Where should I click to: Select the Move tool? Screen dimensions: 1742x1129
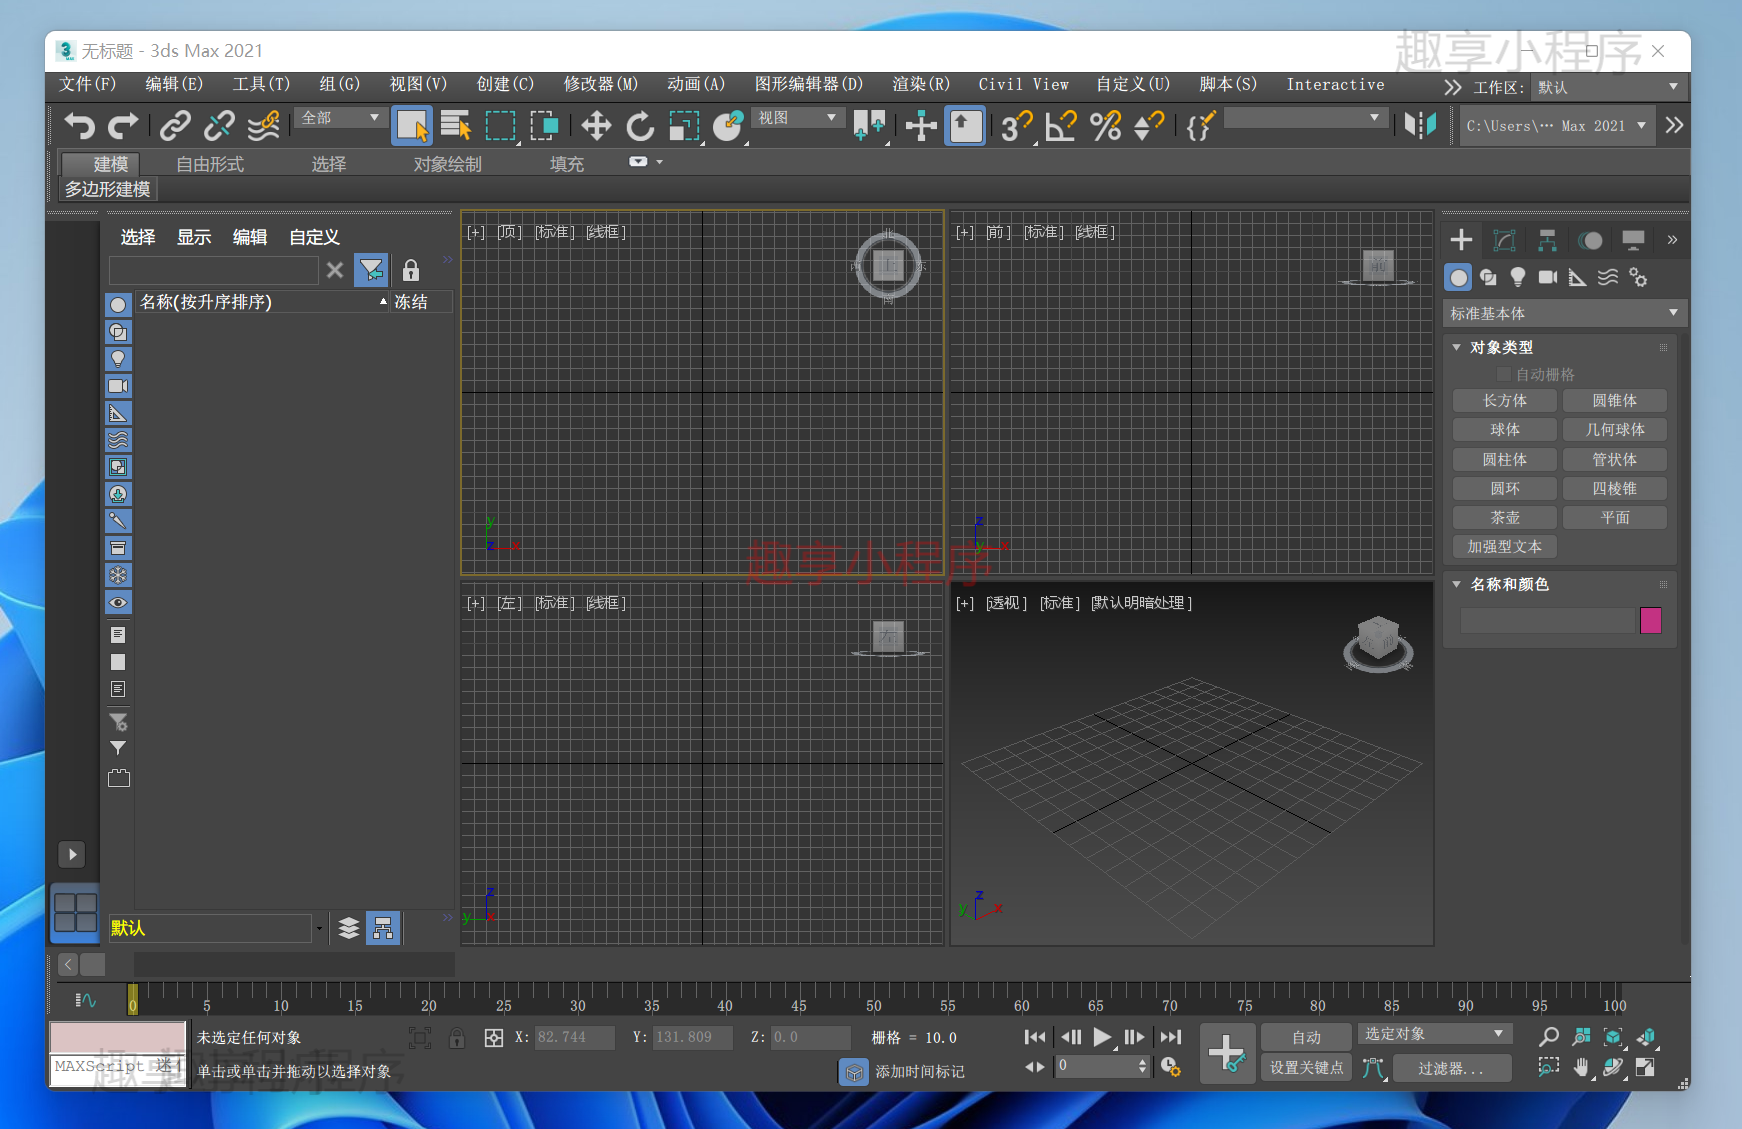596,126
